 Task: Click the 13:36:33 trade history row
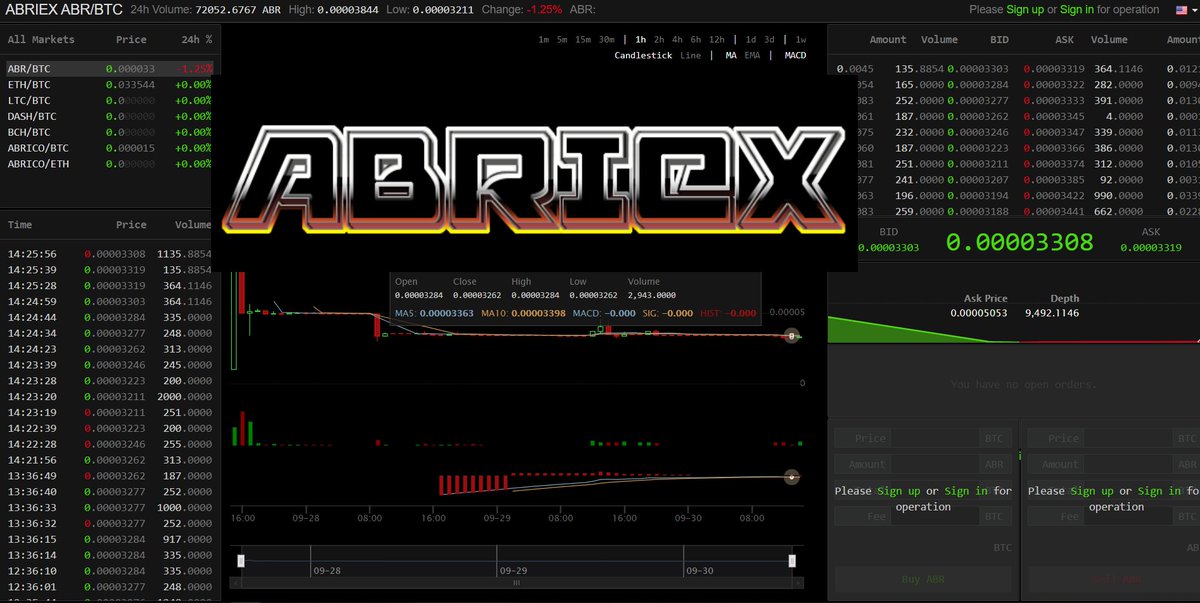[x=110, y=507]
